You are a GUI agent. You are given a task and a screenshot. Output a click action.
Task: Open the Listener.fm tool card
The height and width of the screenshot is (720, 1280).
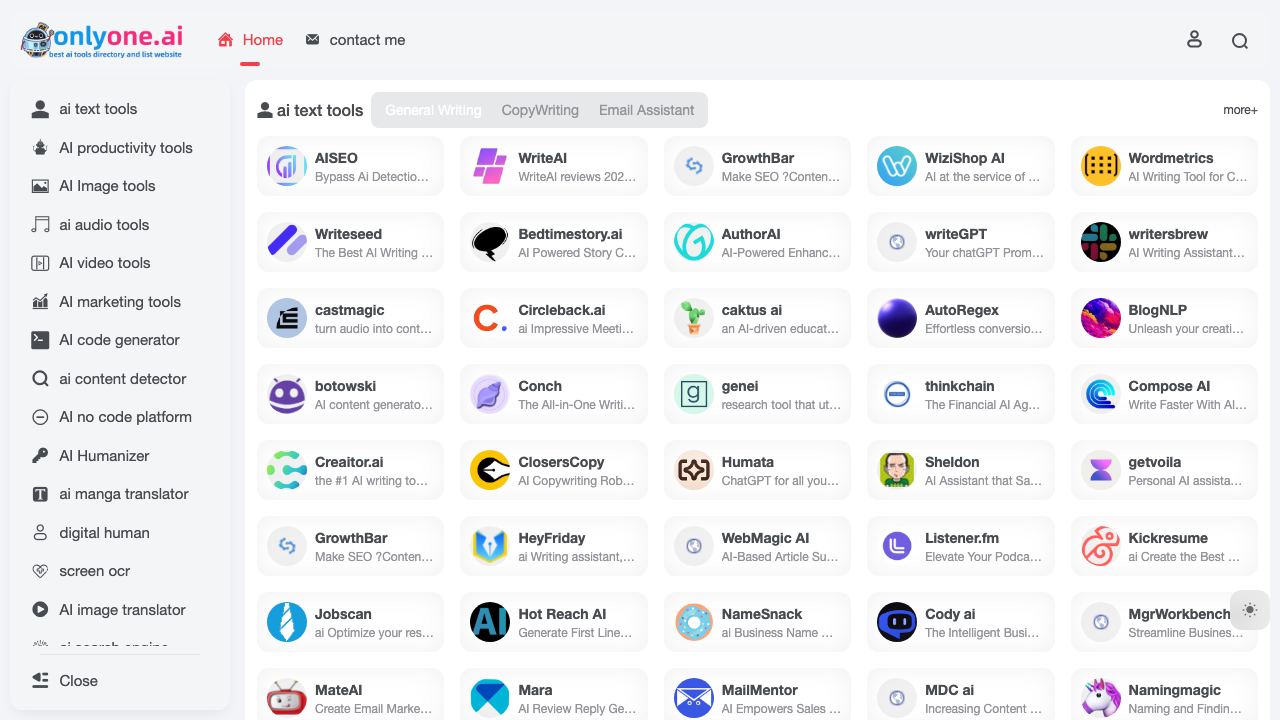(961, 546)
